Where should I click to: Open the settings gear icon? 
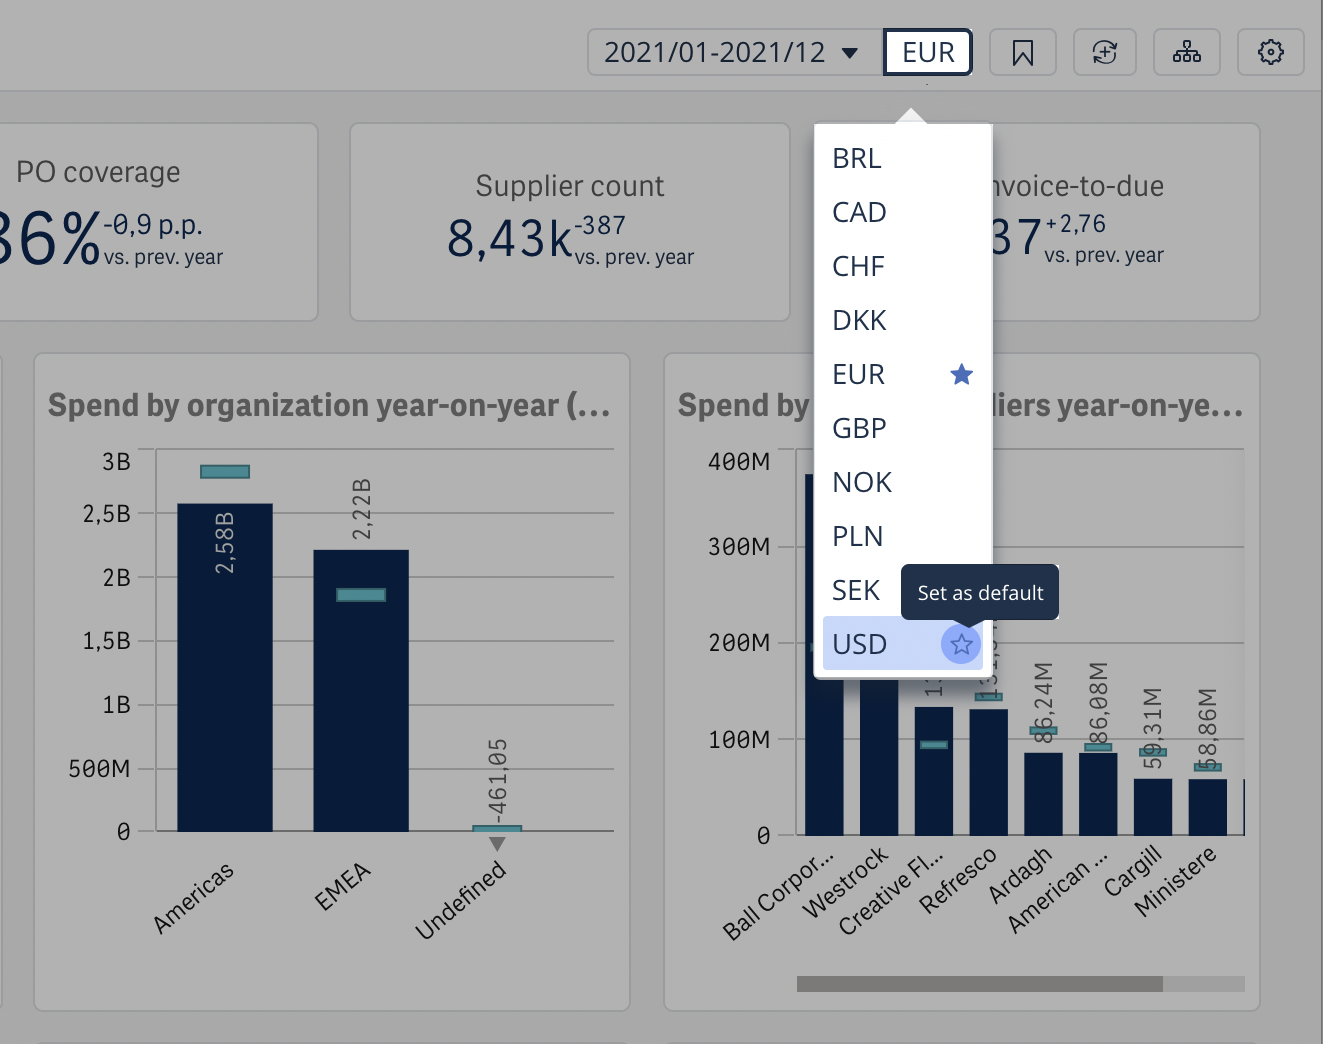[1270, 52]
